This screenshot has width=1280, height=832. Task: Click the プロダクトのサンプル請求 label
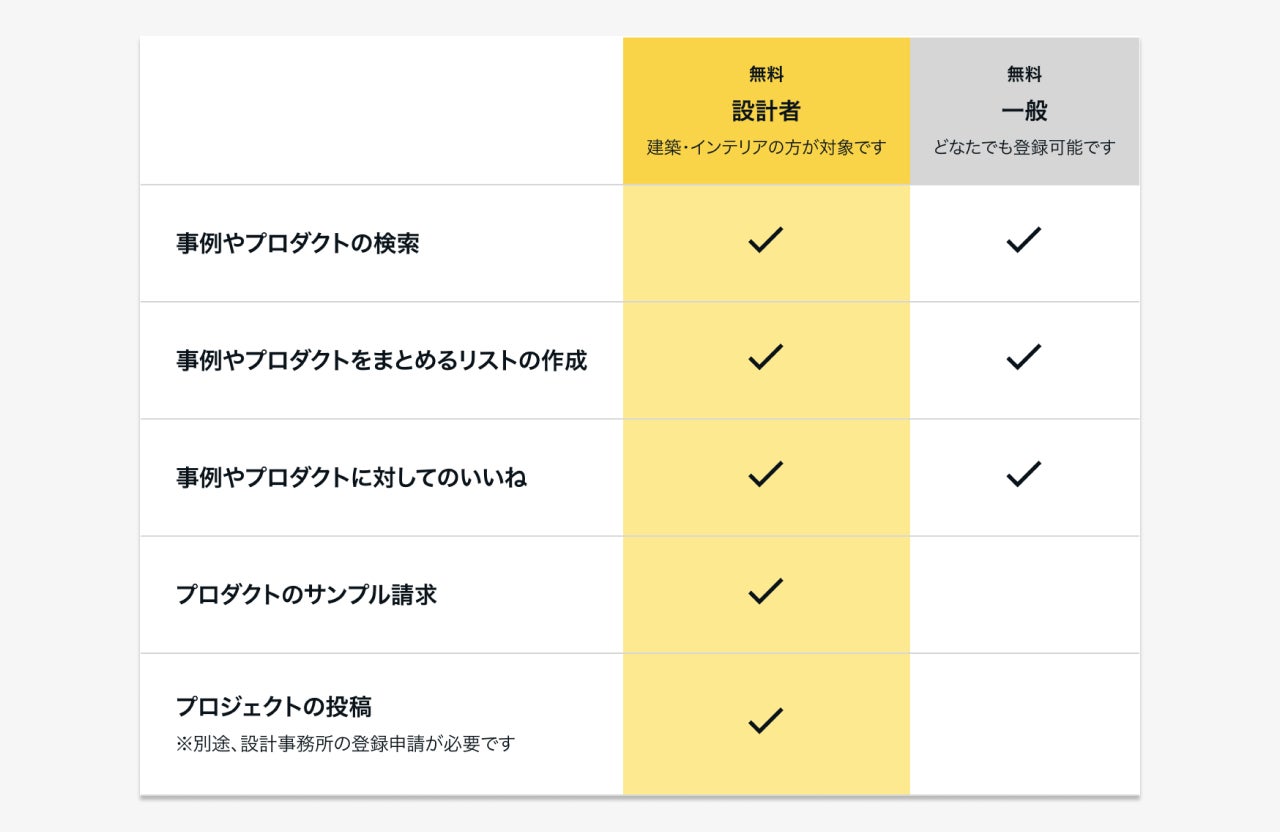pyautogui.click(x=306, y=595)
